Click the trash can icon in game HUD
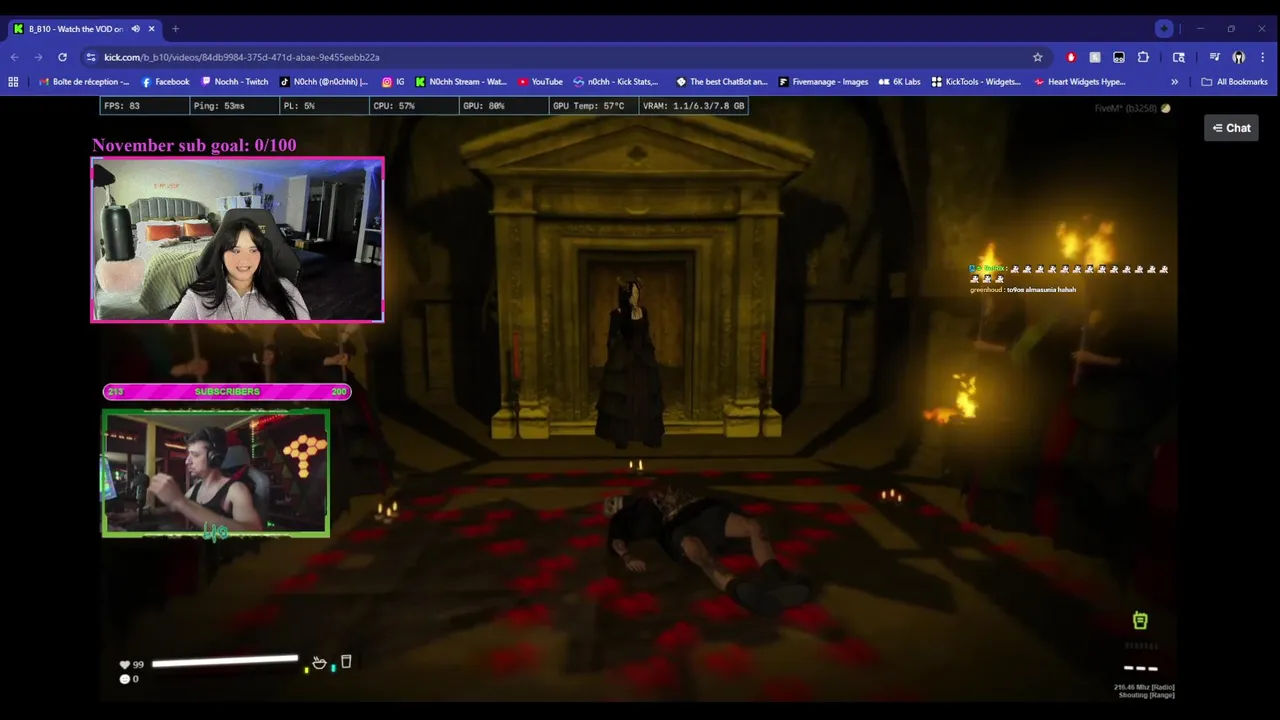Viewport: 1280px width, 720px height. [x=346, y=661]
